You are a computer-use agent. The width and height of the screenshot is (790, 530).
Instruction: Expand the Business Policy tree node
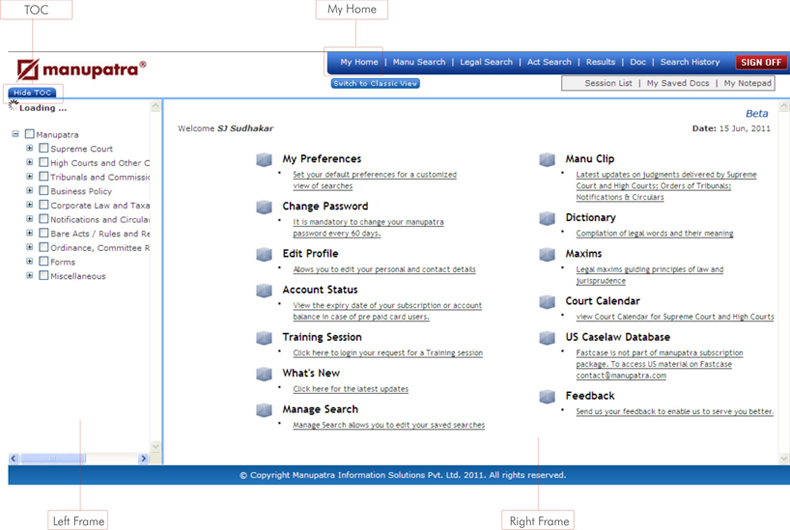click(x=30, y=190)
